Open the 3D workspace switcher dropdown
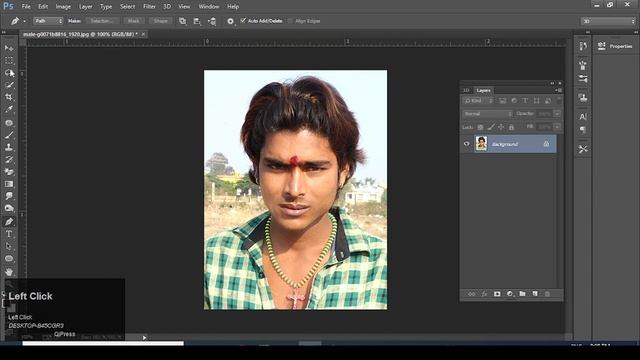Image resolution: width=640 pixels, height=360 pixels. click(x=608, y=21)
